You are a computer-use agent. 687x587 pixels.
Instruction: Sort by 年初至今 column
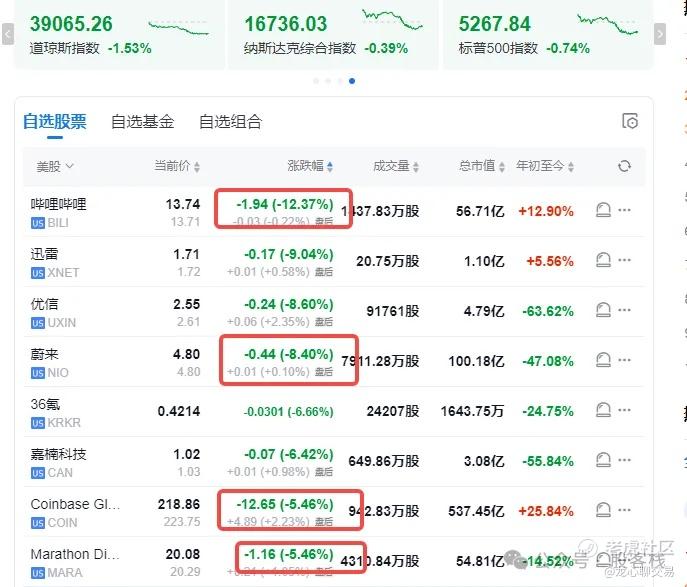545,166
